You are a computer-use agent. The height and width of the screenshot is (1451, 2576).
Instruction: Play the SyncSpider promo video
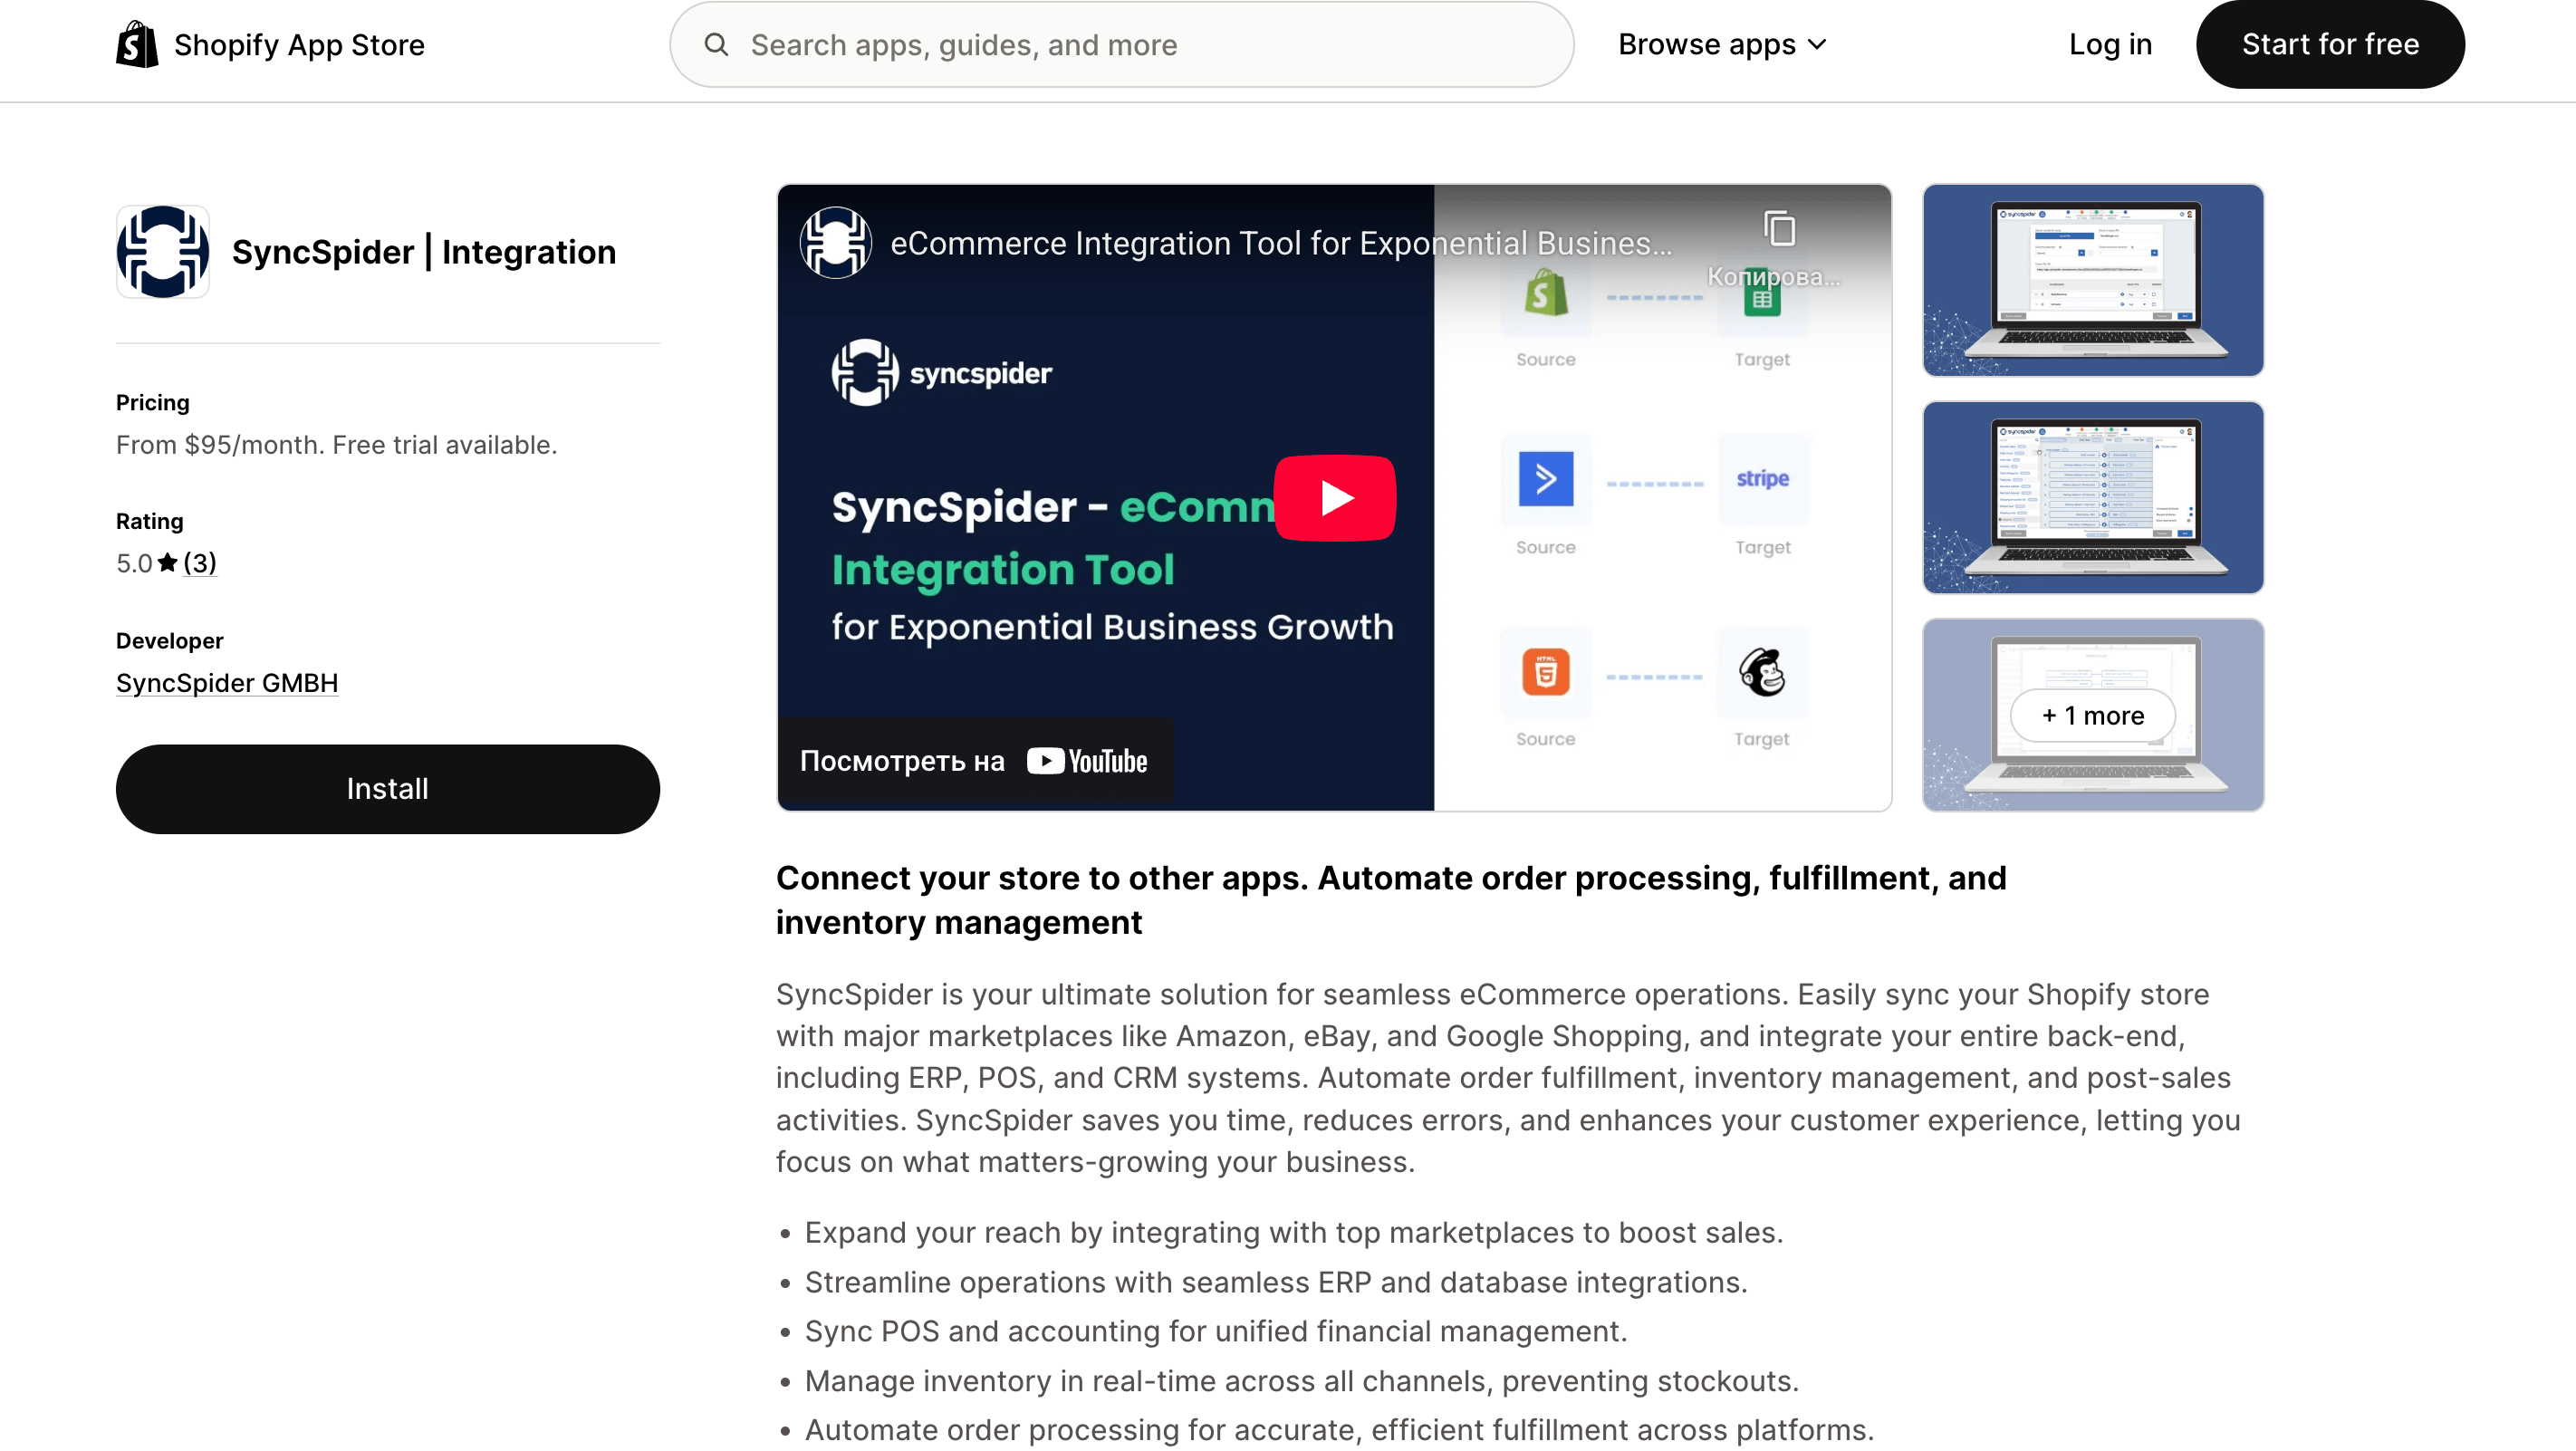pyautogui.click(x=1335, y=497)
